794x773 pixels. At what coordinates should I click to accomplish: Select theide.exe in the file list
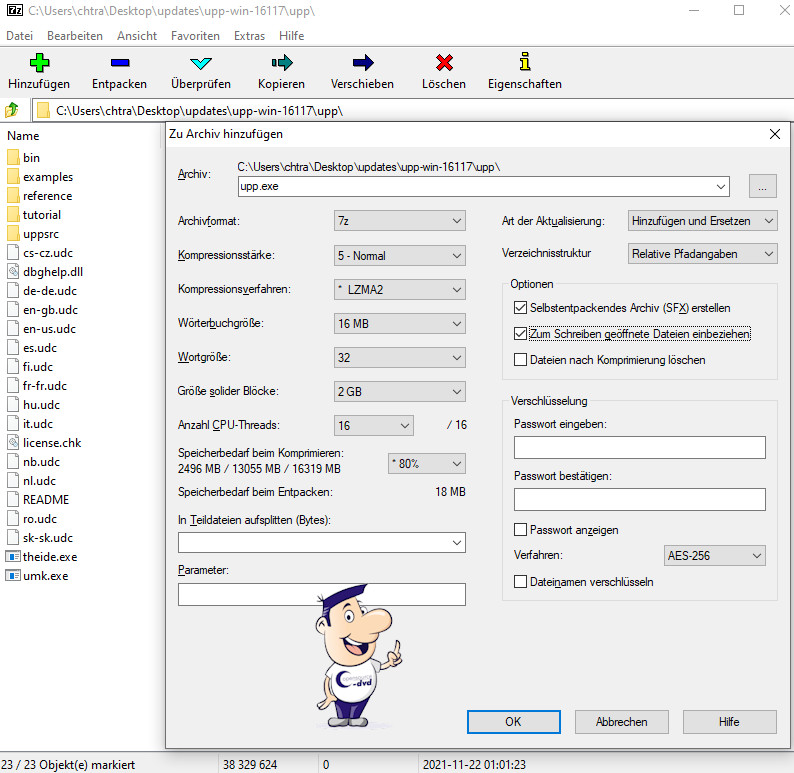pos(50,557)
